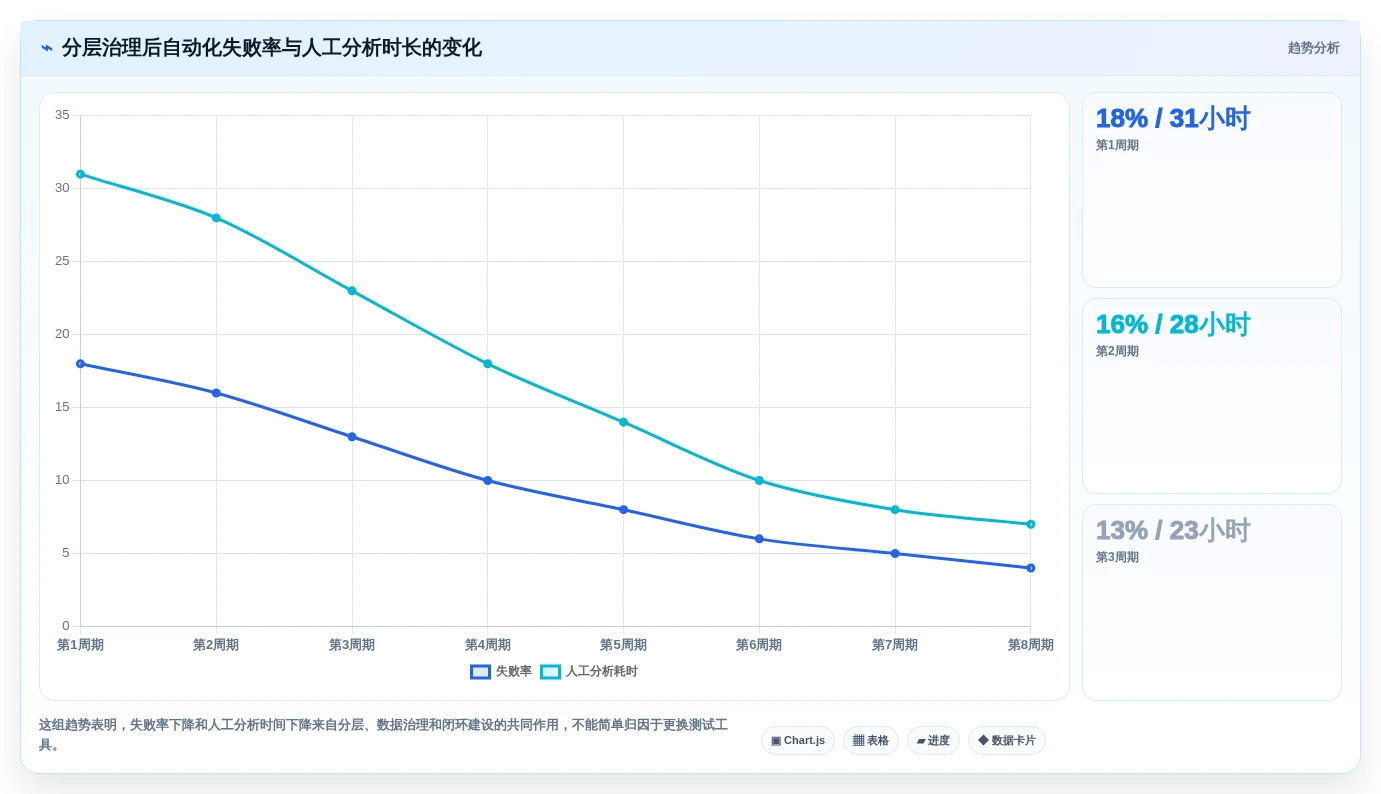Click the 人工分析耗时 data point at 第3周期
This screenshot has width=1381, height=794.
pyautogui.click(x=352, y=291)
